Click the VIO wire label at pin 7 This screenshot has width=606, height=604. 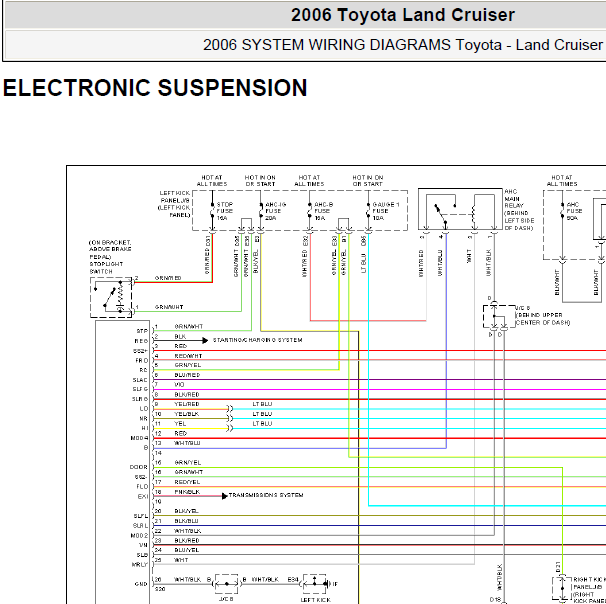pyautogui.click(x=179, y=385)
